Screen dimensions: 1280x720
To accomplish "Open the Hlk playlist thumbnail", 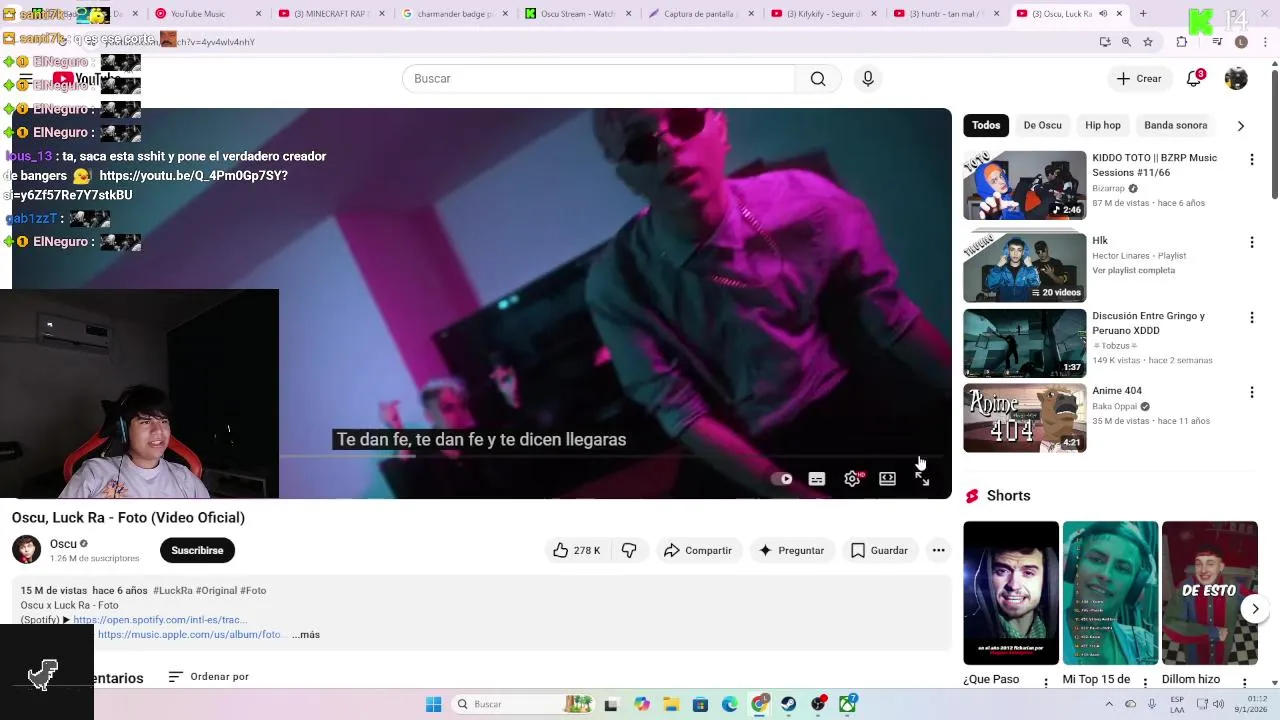I will point(1025,268).
